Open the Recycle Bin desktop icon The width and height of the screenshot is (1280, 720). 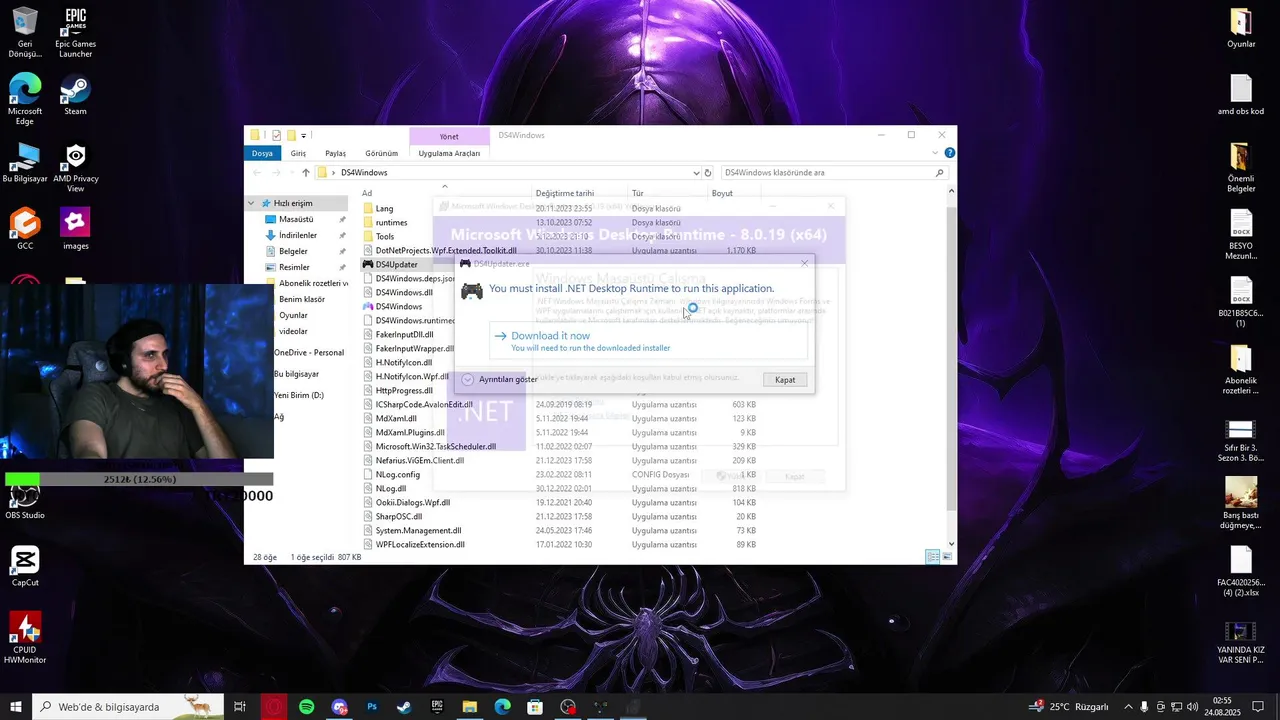[x=25, y=33]
